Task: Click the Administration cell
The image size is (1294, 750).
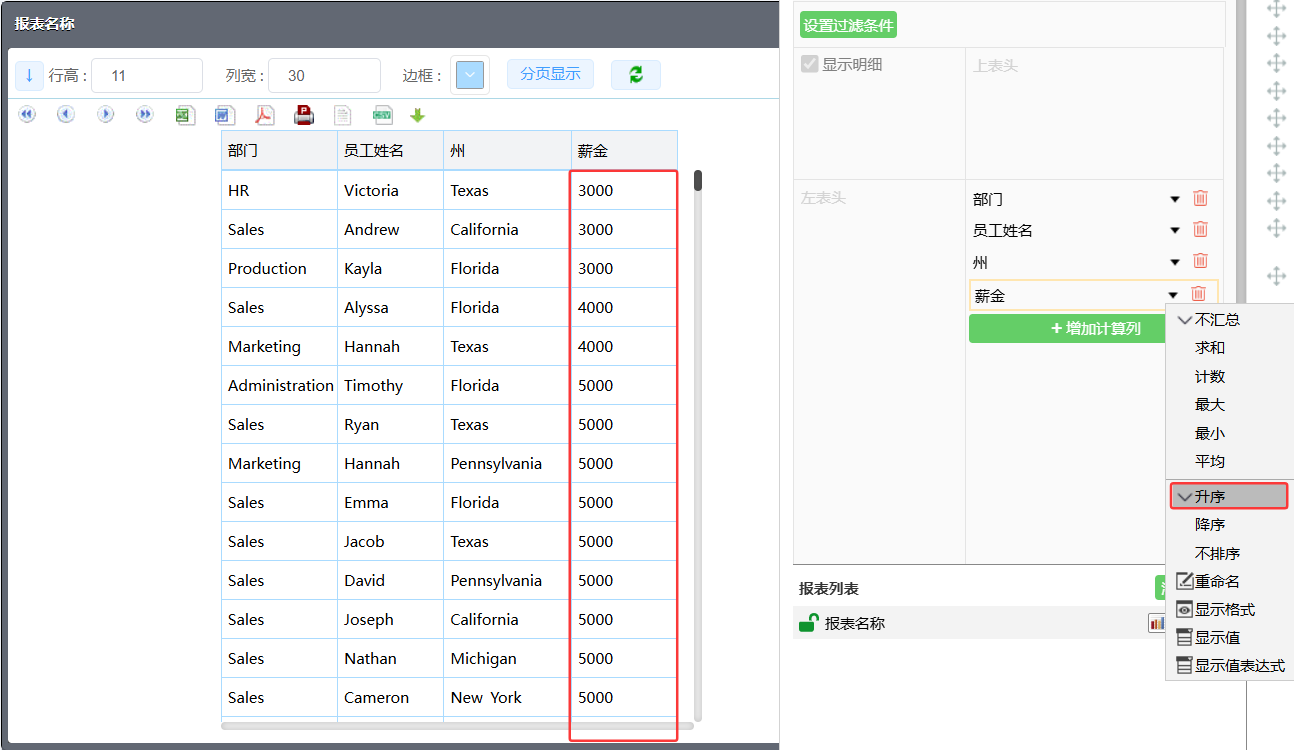Action: point(279,385)
